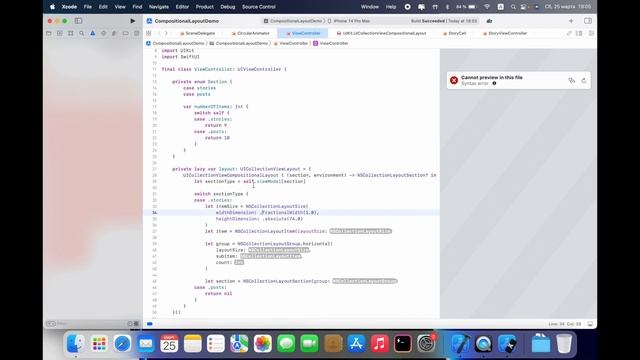Go back in editor history
Viewport: 640px width, 360px height.
(159, 33)
